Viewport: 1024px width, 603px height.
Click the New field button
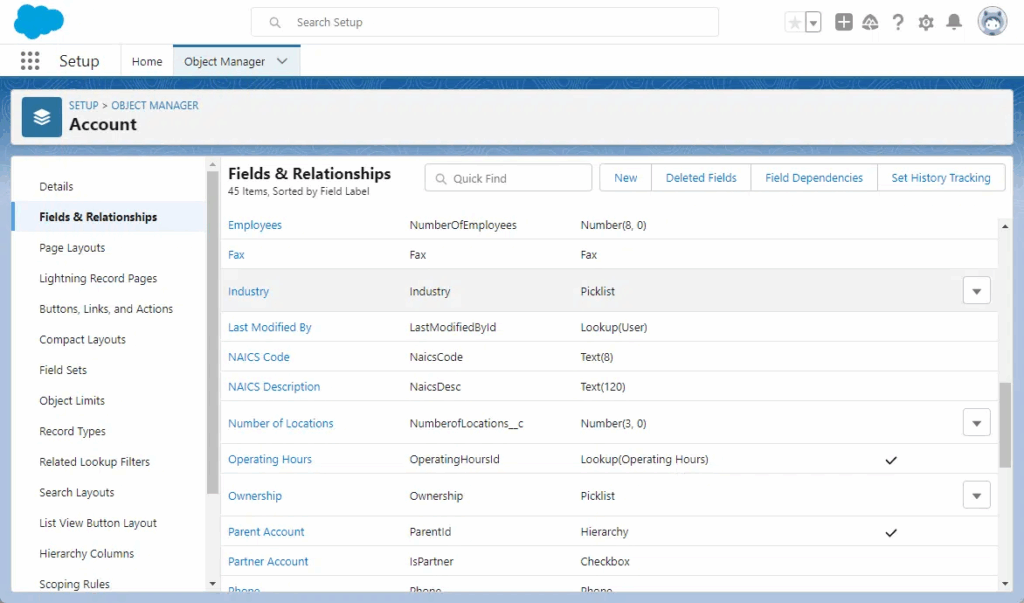625,178
